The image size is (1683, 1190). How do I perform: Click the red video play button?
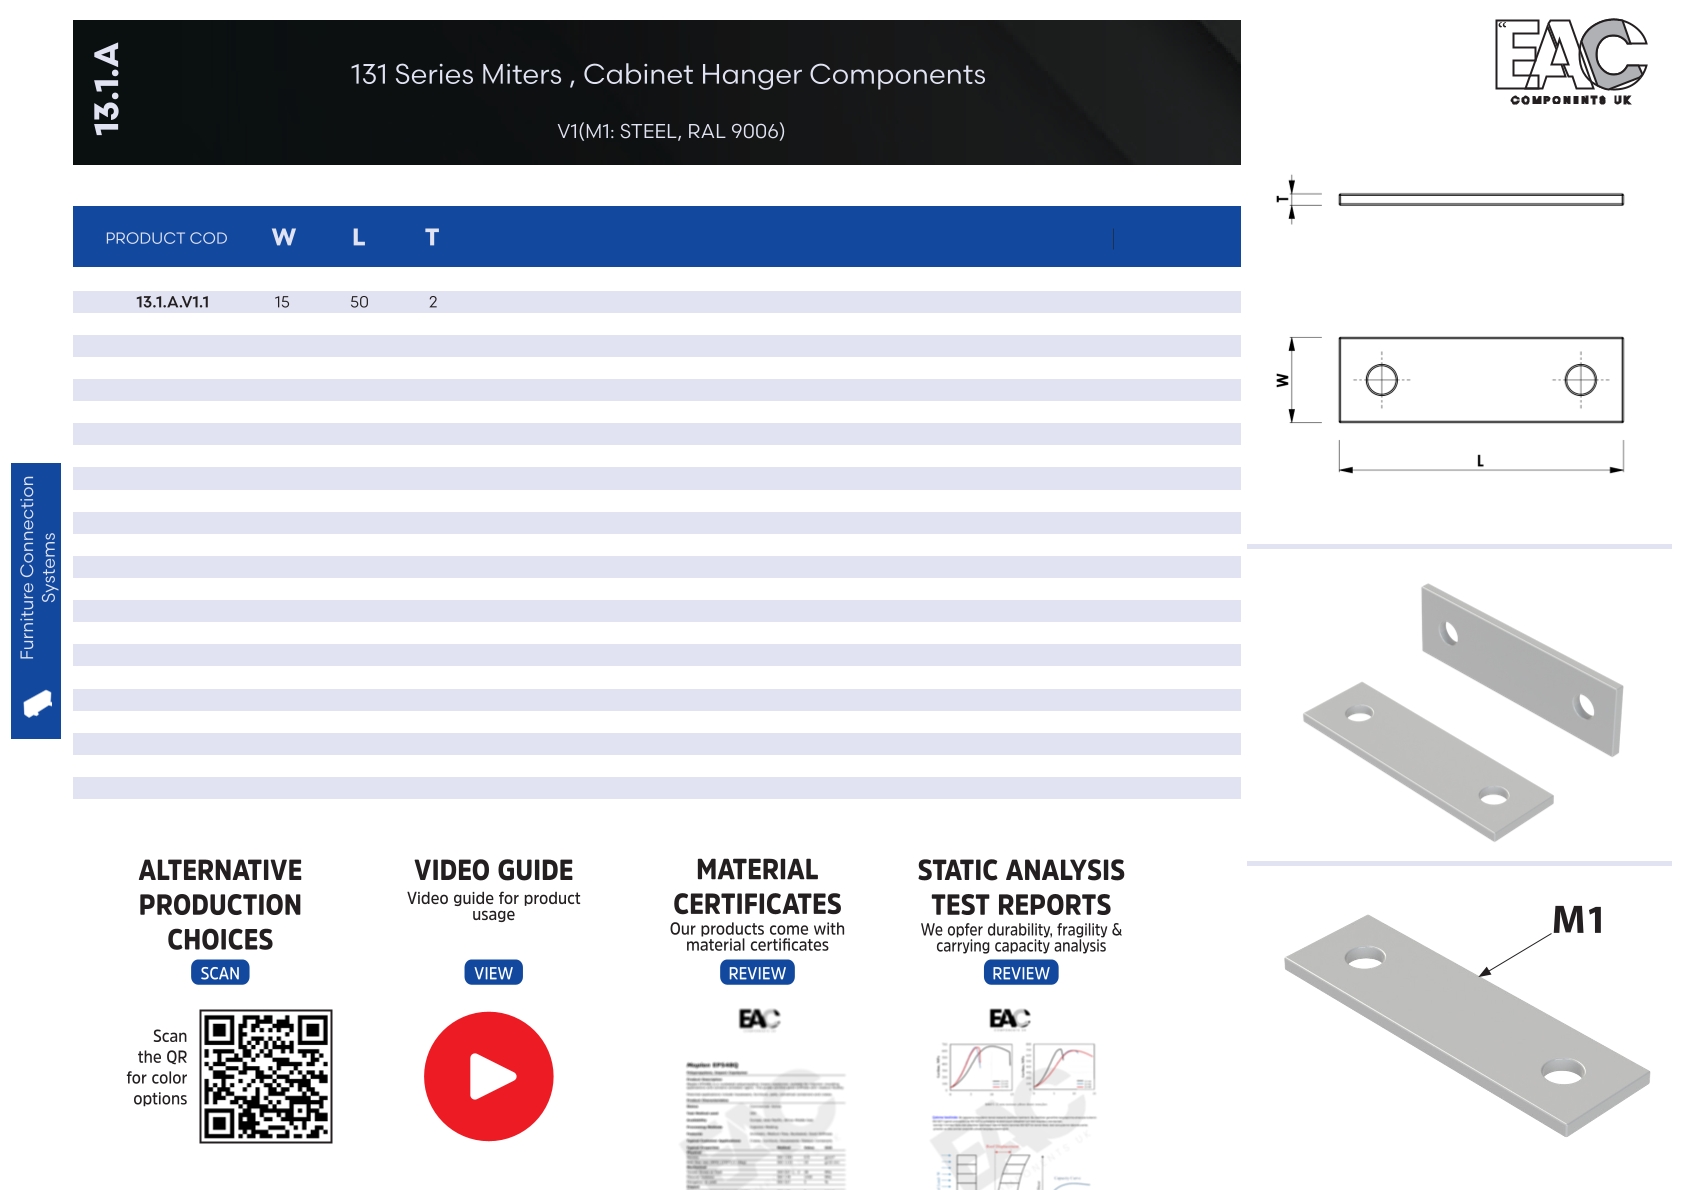488,1076
